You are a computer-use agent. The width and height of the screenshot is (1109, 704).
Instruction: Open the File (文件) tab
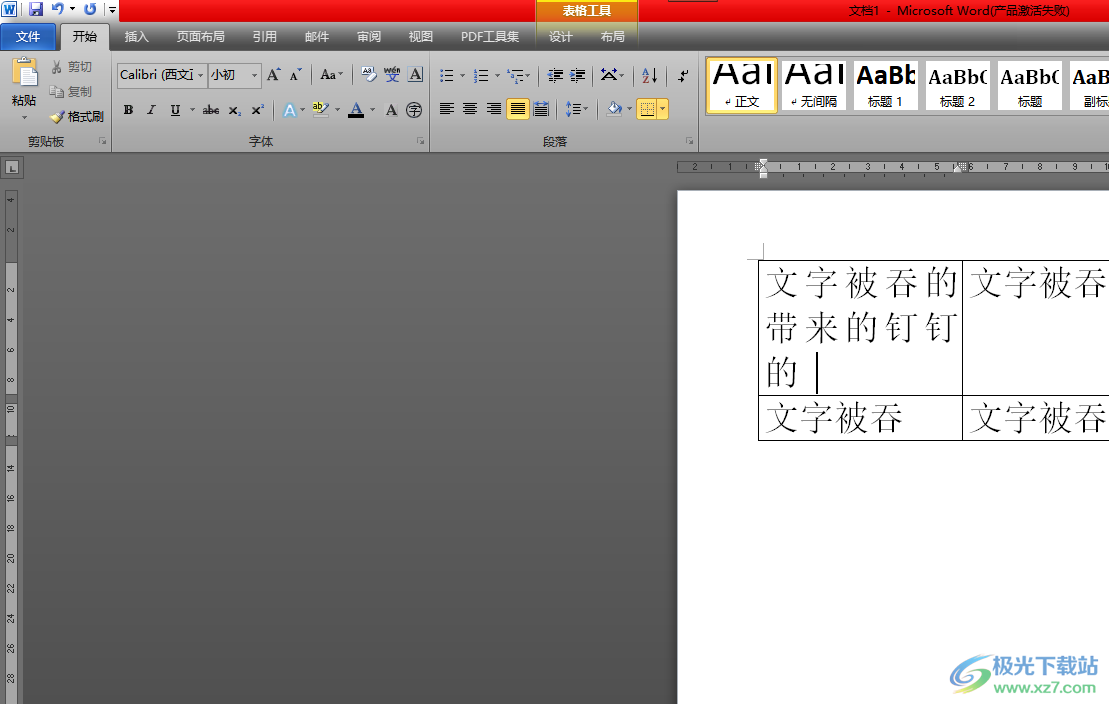pos(28,37)
